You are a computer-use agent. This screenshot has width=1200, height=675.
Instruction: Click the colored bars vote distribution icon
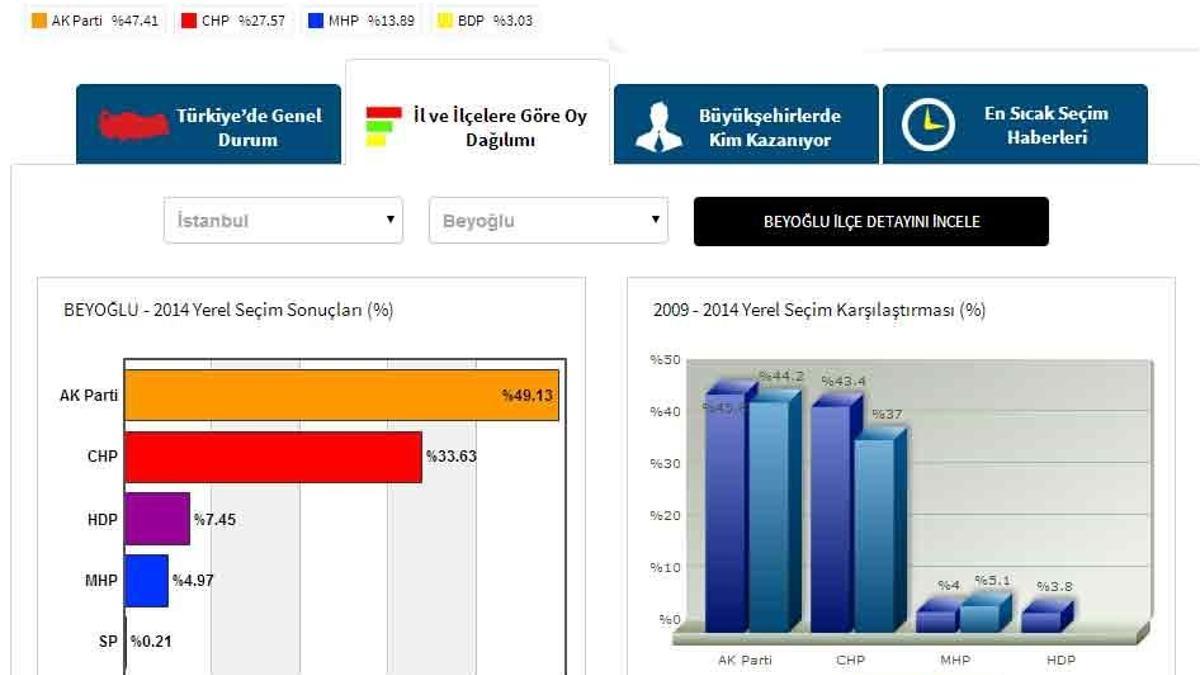pos(383,126)
